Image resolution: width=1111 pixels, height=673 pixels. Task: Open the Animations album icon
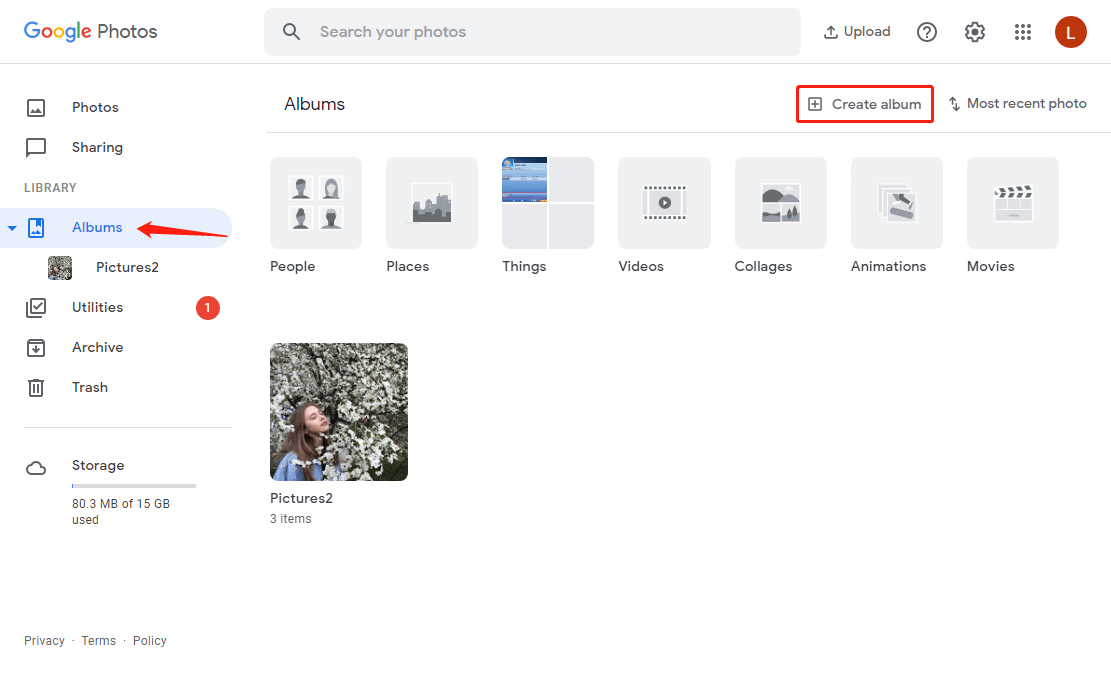896,203
